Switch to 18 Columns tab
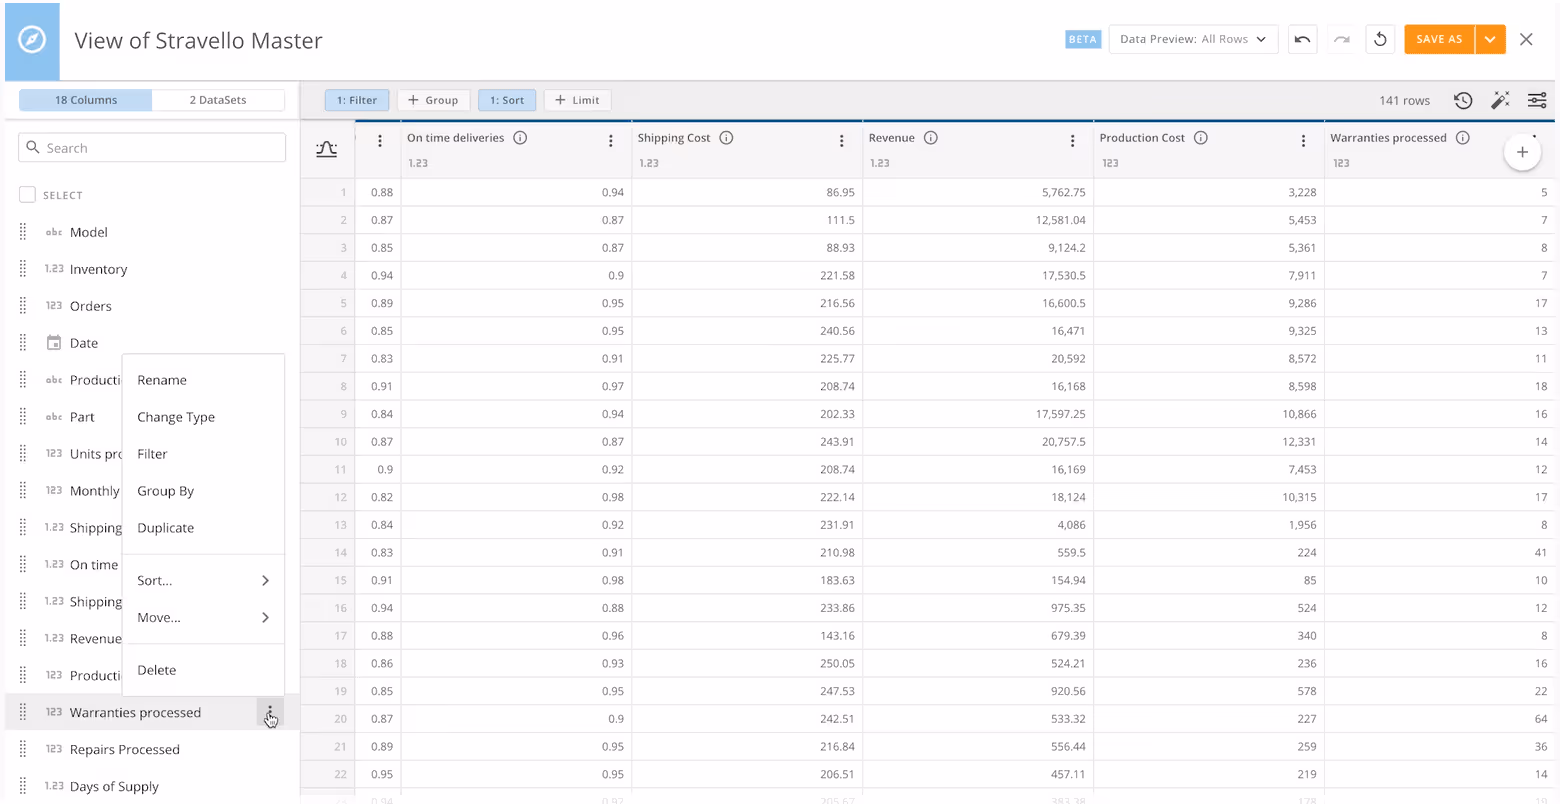The height and width of the screenshot is (804, 1560). [x=86, y=100]
